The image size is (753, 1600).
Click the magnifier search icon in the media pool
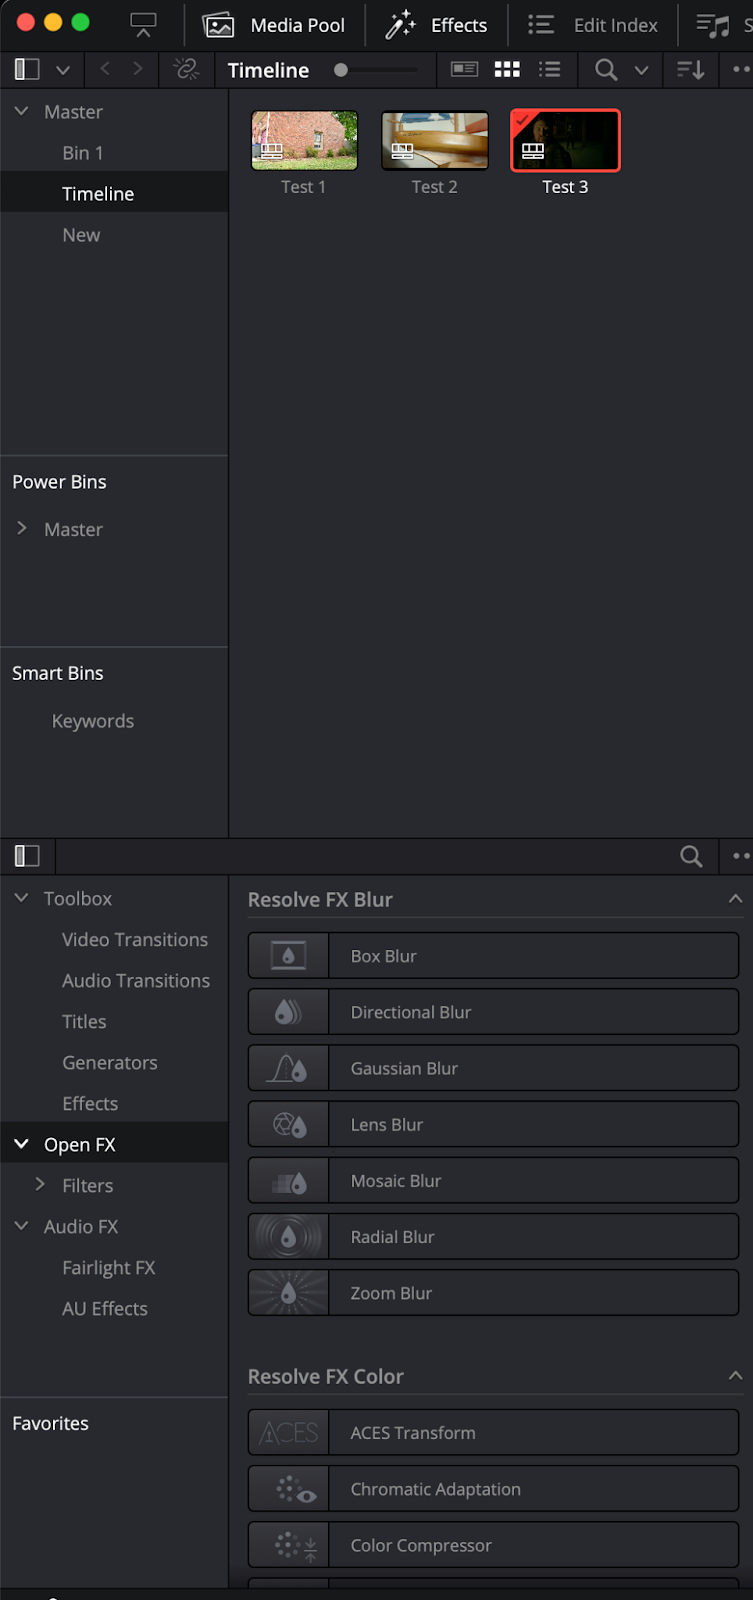tap(605, 70)
